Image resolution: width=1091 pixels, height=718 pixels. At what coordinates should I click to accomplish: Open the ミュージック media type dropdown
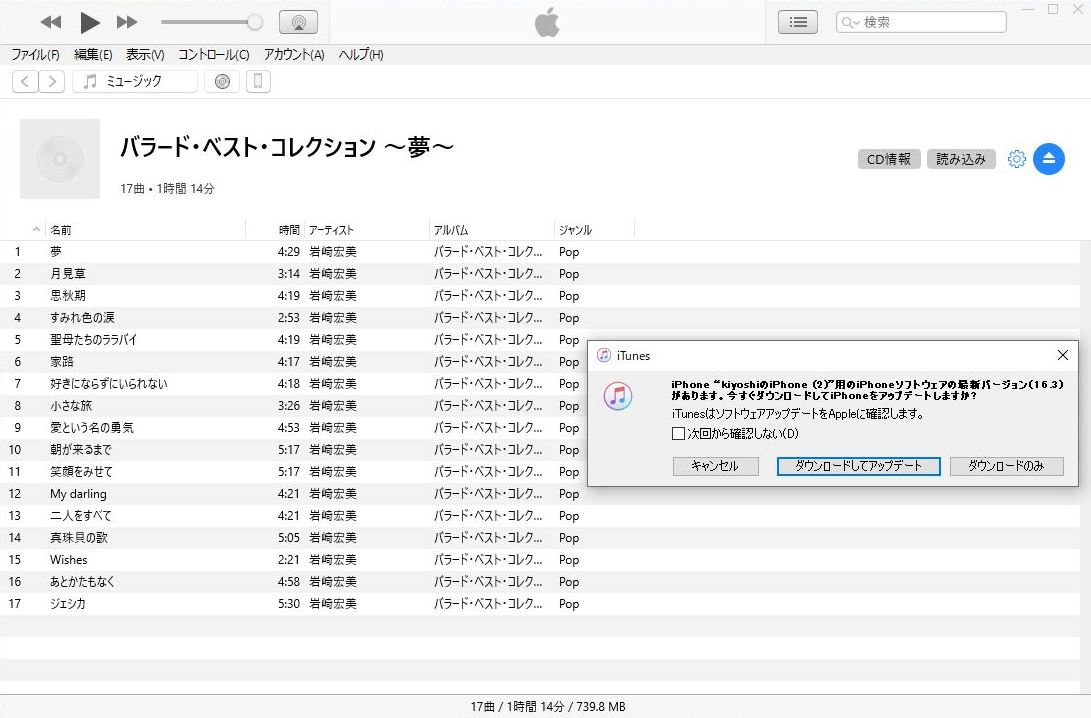pyautogui.click(x=135, y=81)
